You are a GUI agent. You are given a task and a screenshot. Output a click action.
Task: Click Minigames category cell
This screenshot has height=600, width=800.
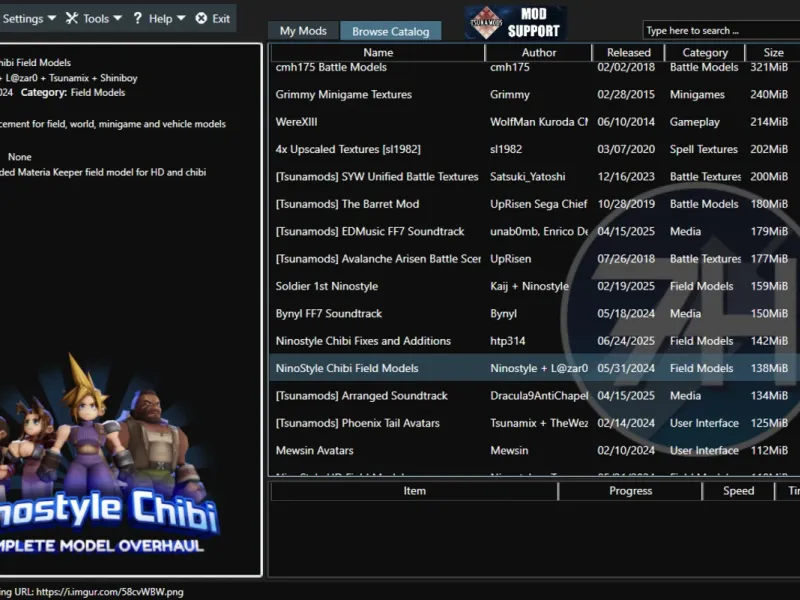pyautogui.click(x=697, y=94)
